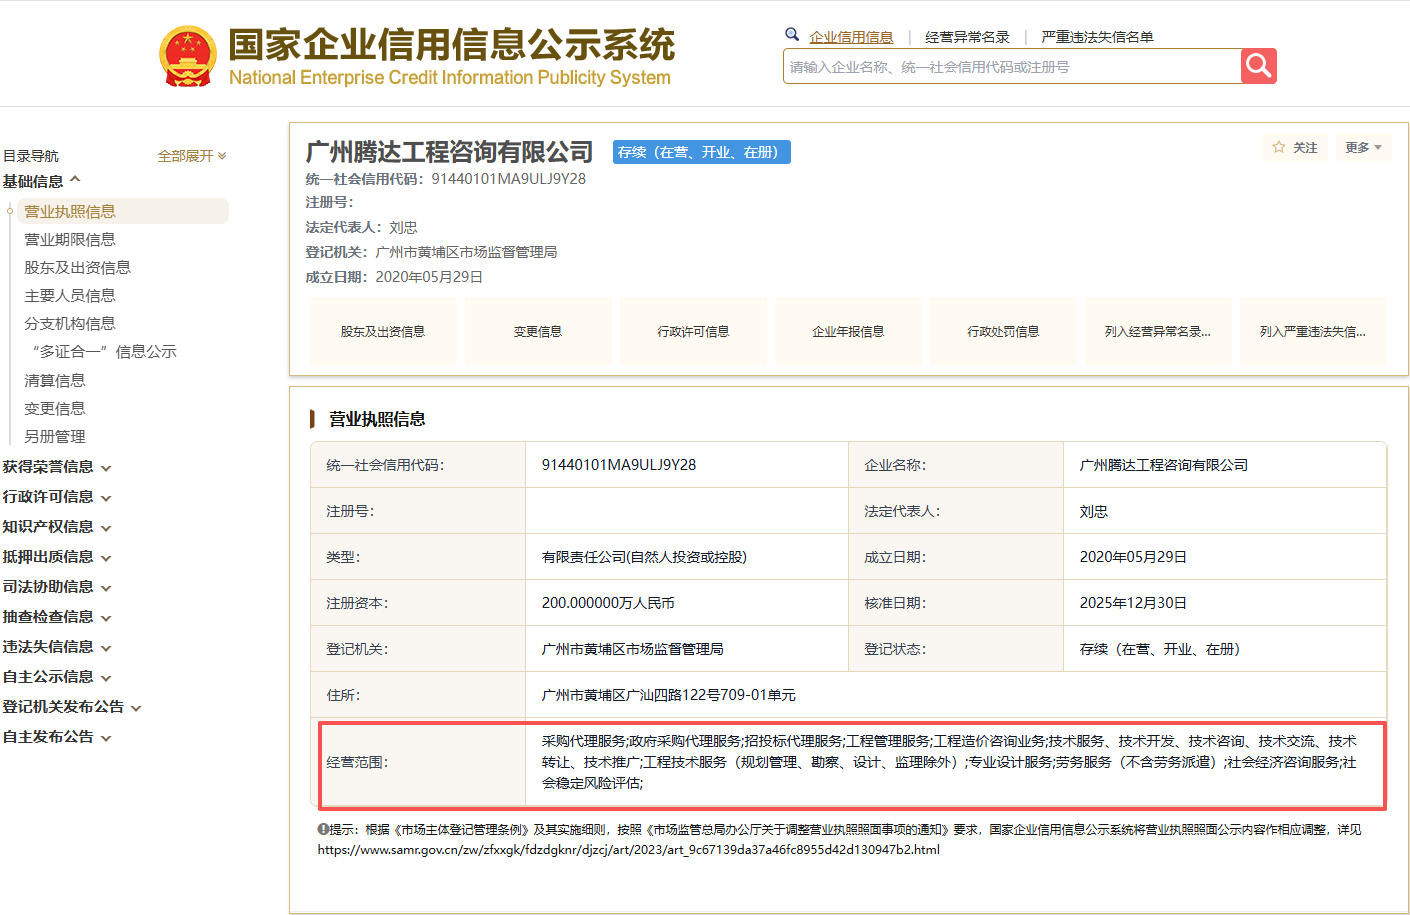Select 另册管理 in sidebar
The image size is (1410, 915).
(x=55, y=436)
